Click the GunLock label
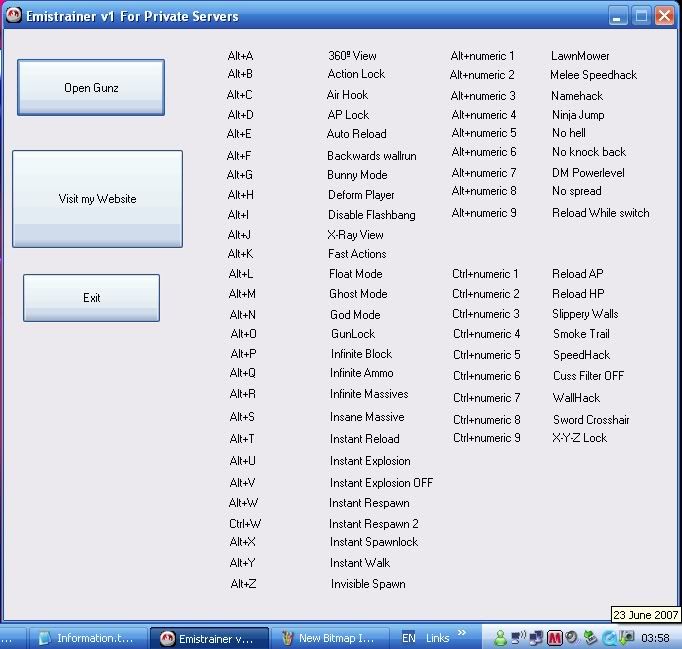 [x=353, y=334]
